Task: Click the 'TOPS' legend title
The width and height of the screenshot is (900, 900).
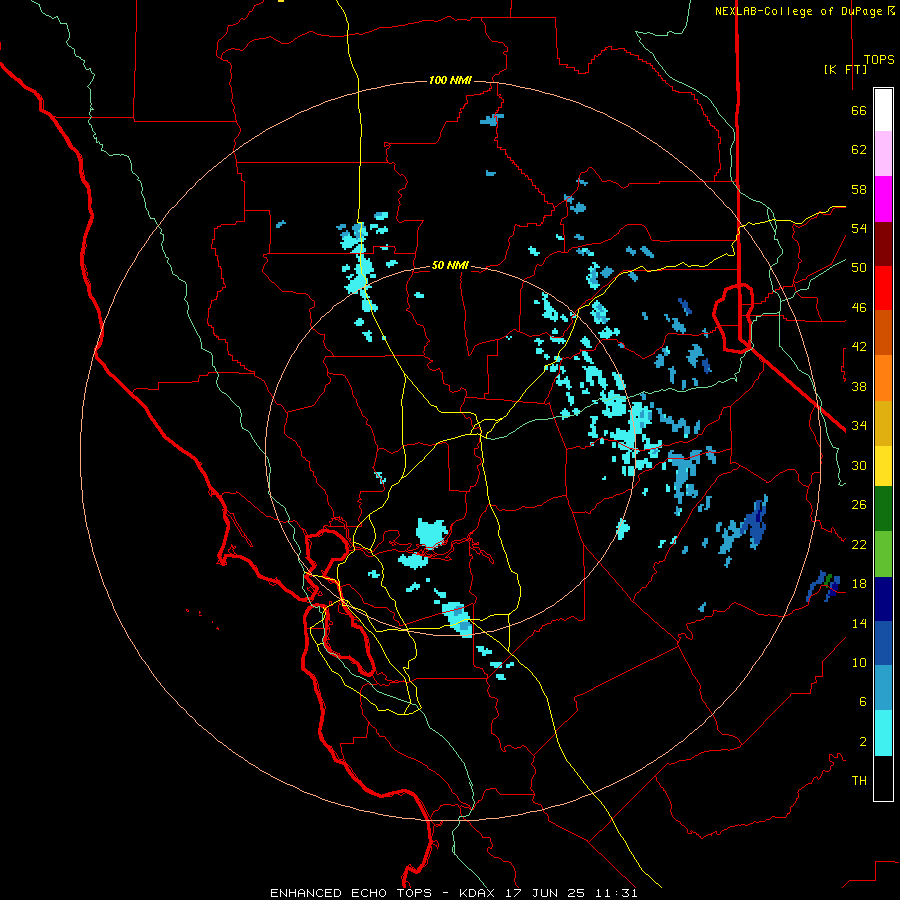Action: pyautogui.click(x=879, y=60)
